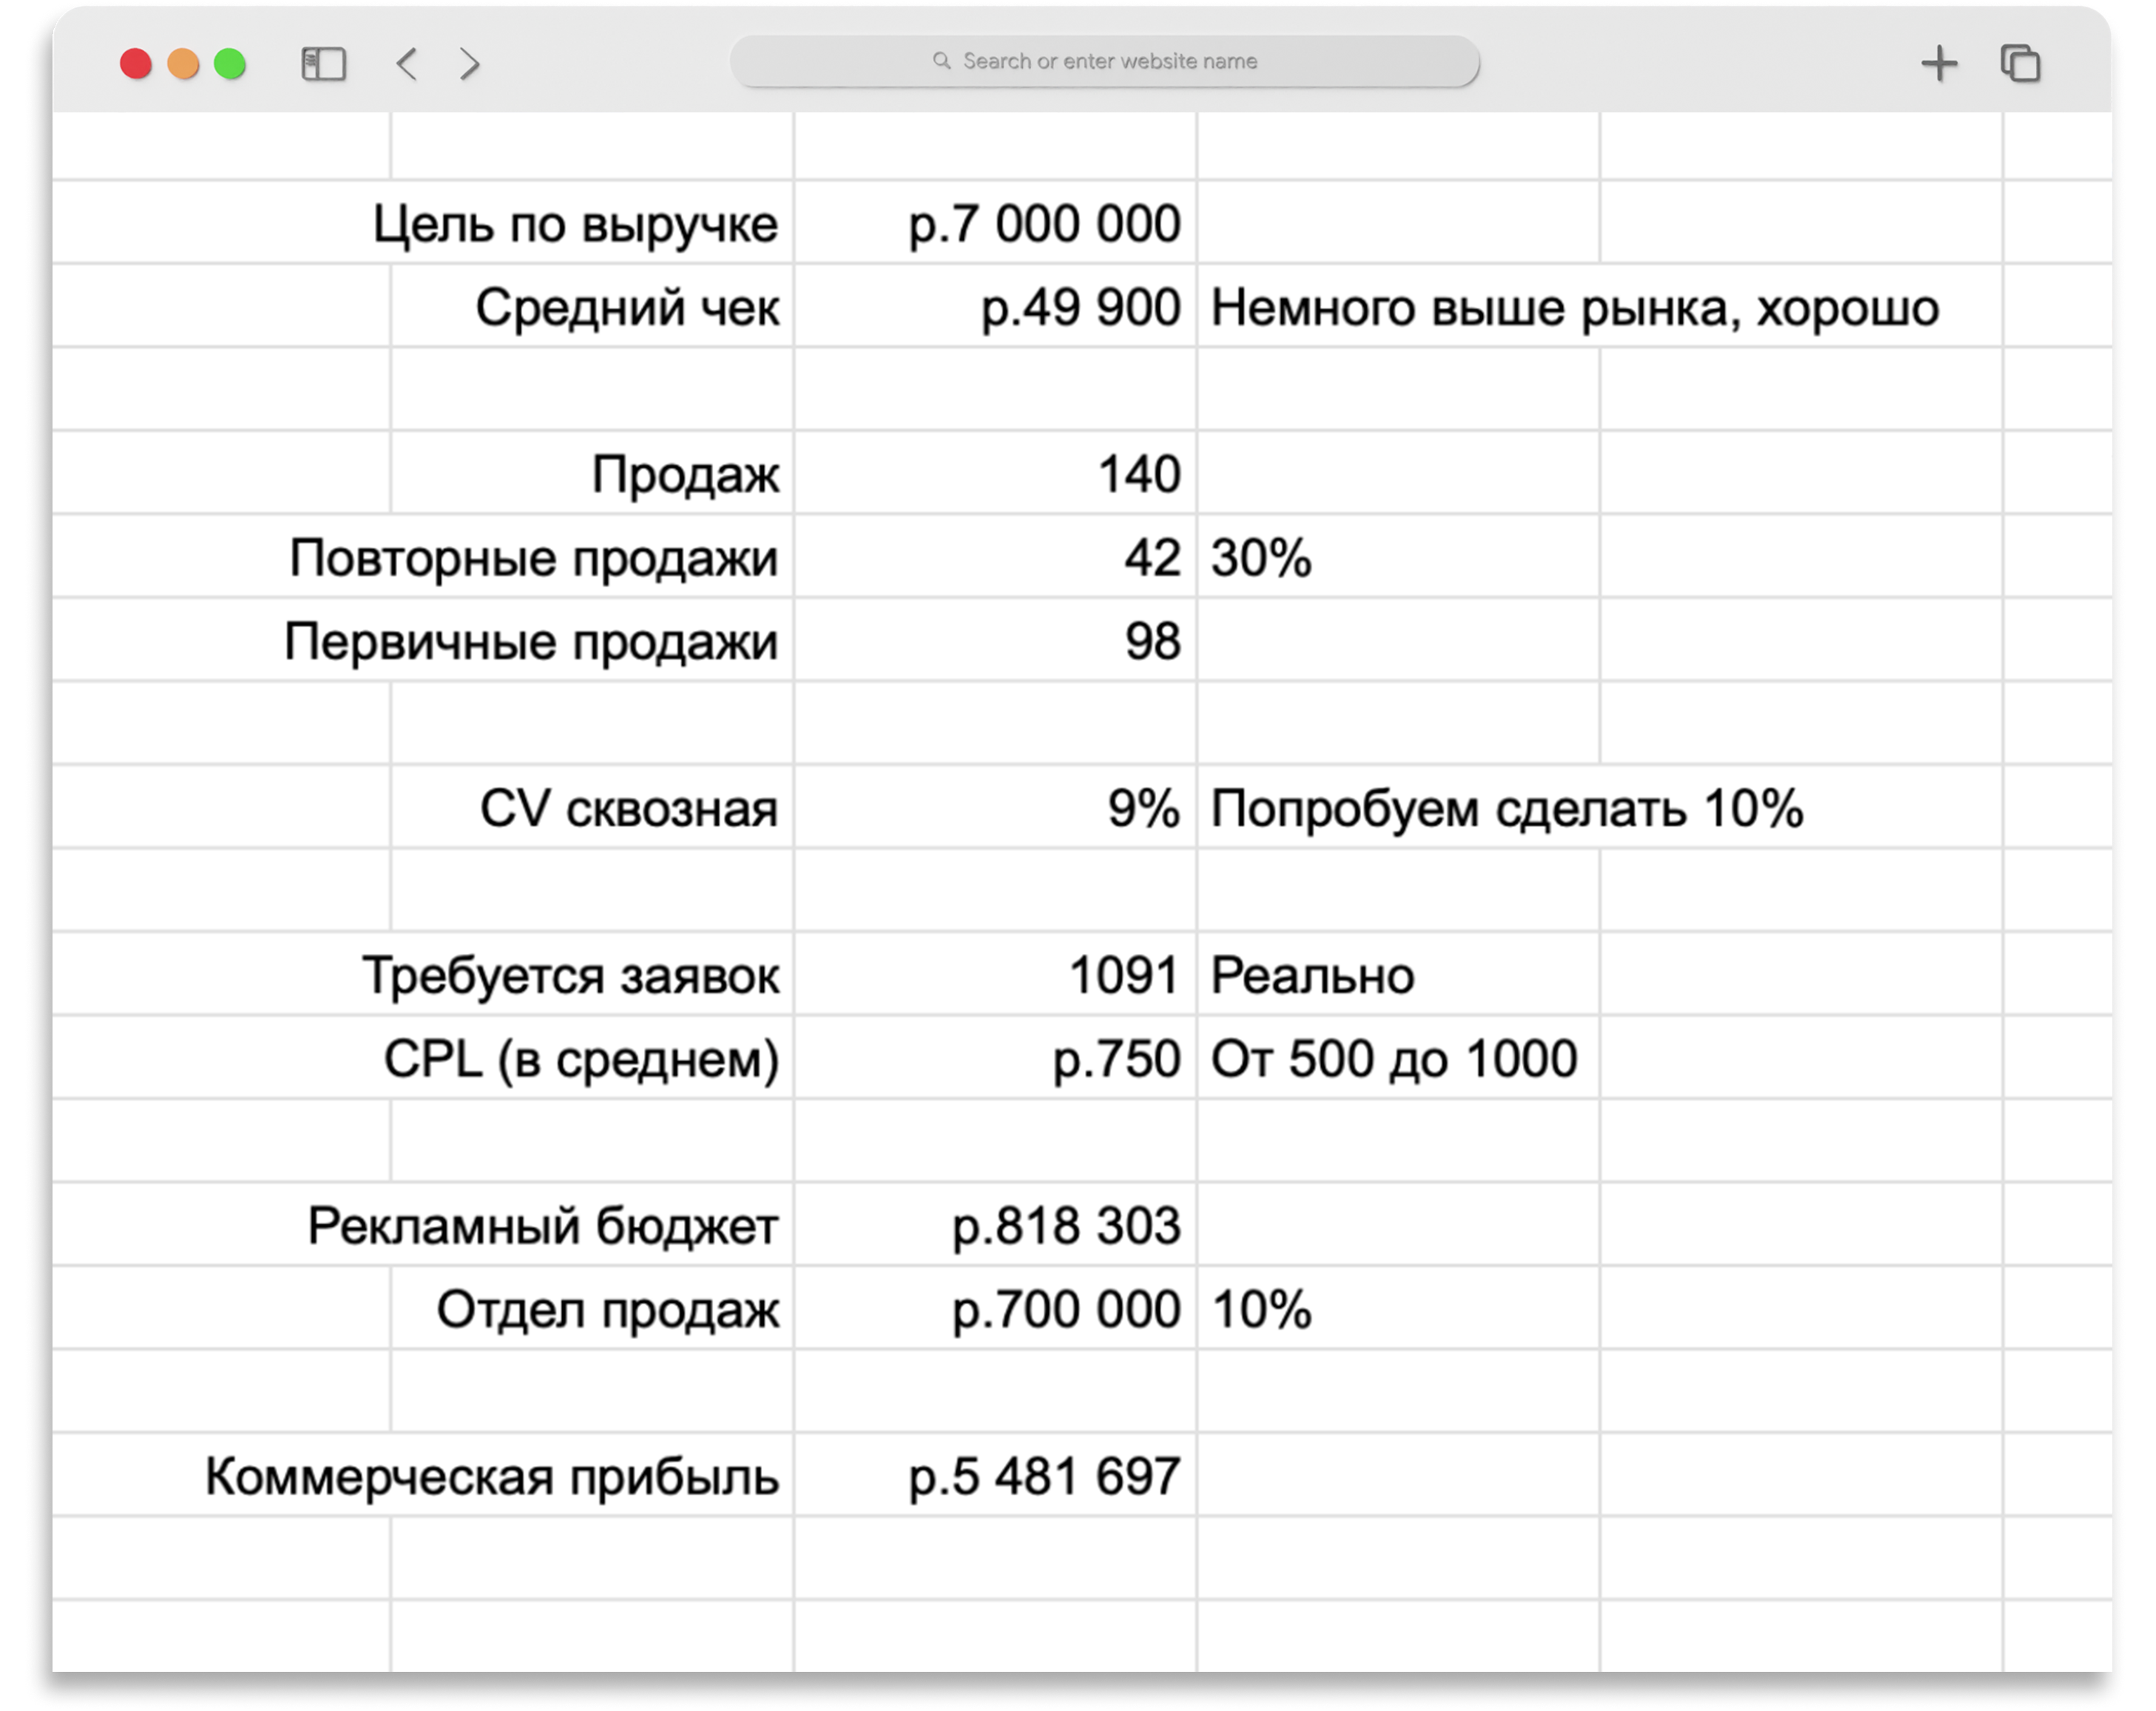Viewport: 2156px width, 1711px height.
Task: Select the Продаж value 140
Action: click(x=1138, y=474)
